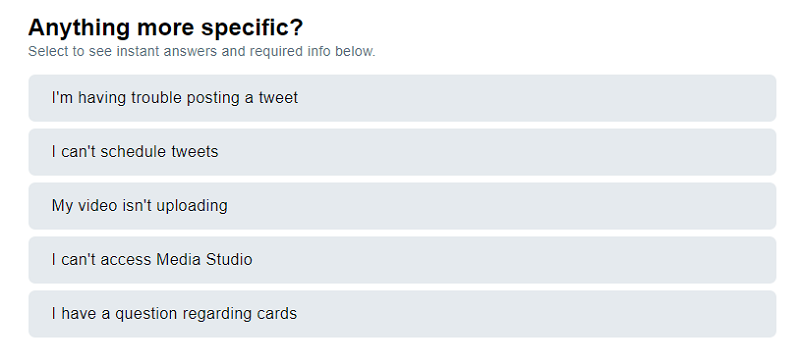This screenshot has width=800, height=364.
Task: Pick "My video isn't uploading" option
Action: click(x=402, y=206)
